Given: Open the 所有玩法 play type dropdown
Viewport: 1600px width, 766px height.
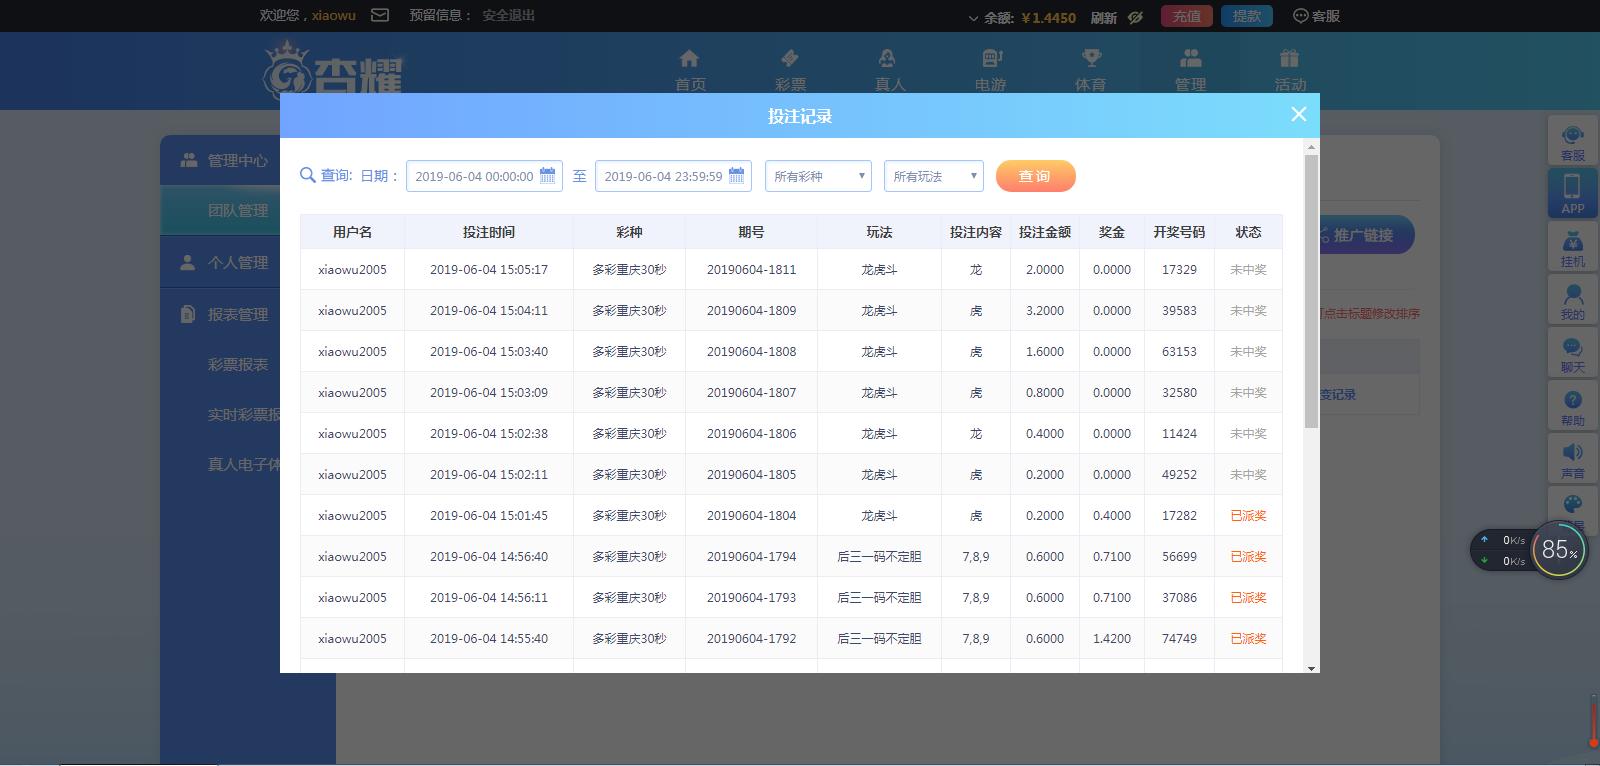Looking at the screenshot, I should click(x=934, y=176).
